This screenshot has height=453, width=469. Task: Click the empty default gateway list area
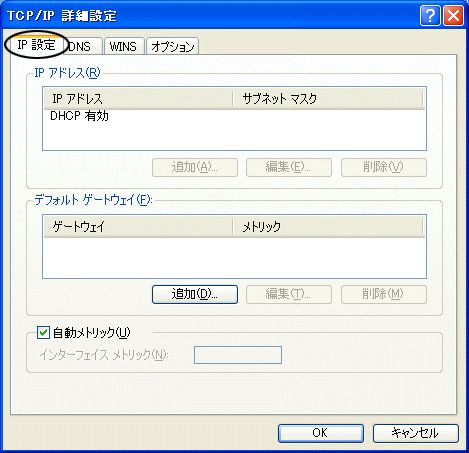pos(234,257)
